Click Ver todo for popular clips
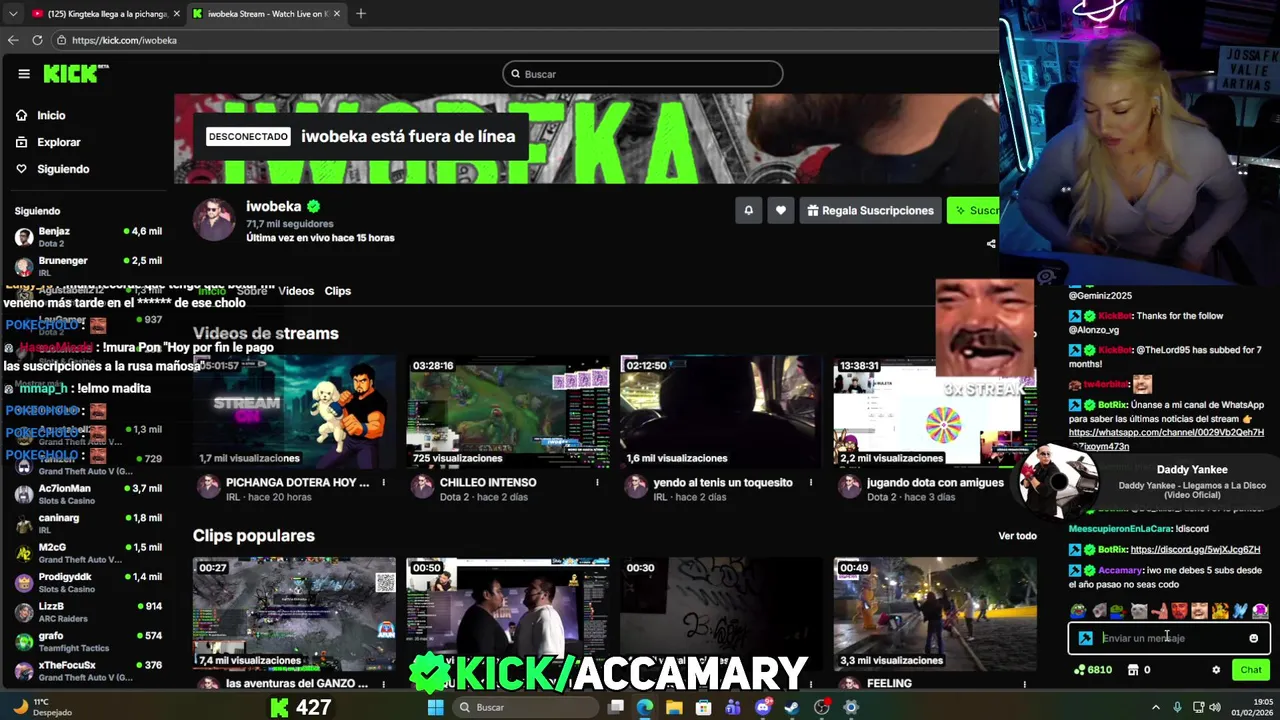This screenshot has width=1280, height=720. (x=1017, y=536)
